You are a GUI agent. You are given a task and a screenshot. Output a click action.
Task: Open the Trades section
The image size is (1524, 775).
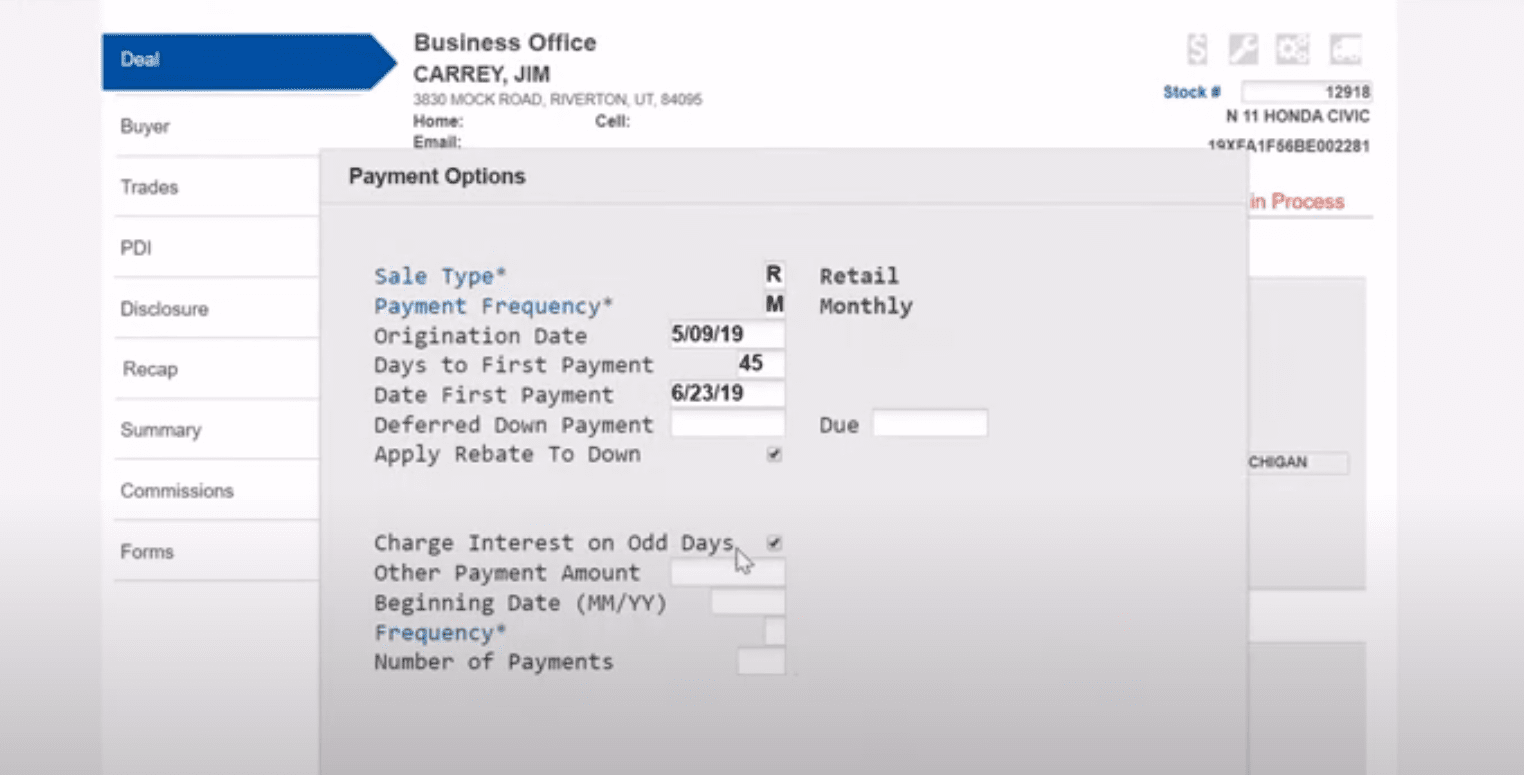[150, 187]
